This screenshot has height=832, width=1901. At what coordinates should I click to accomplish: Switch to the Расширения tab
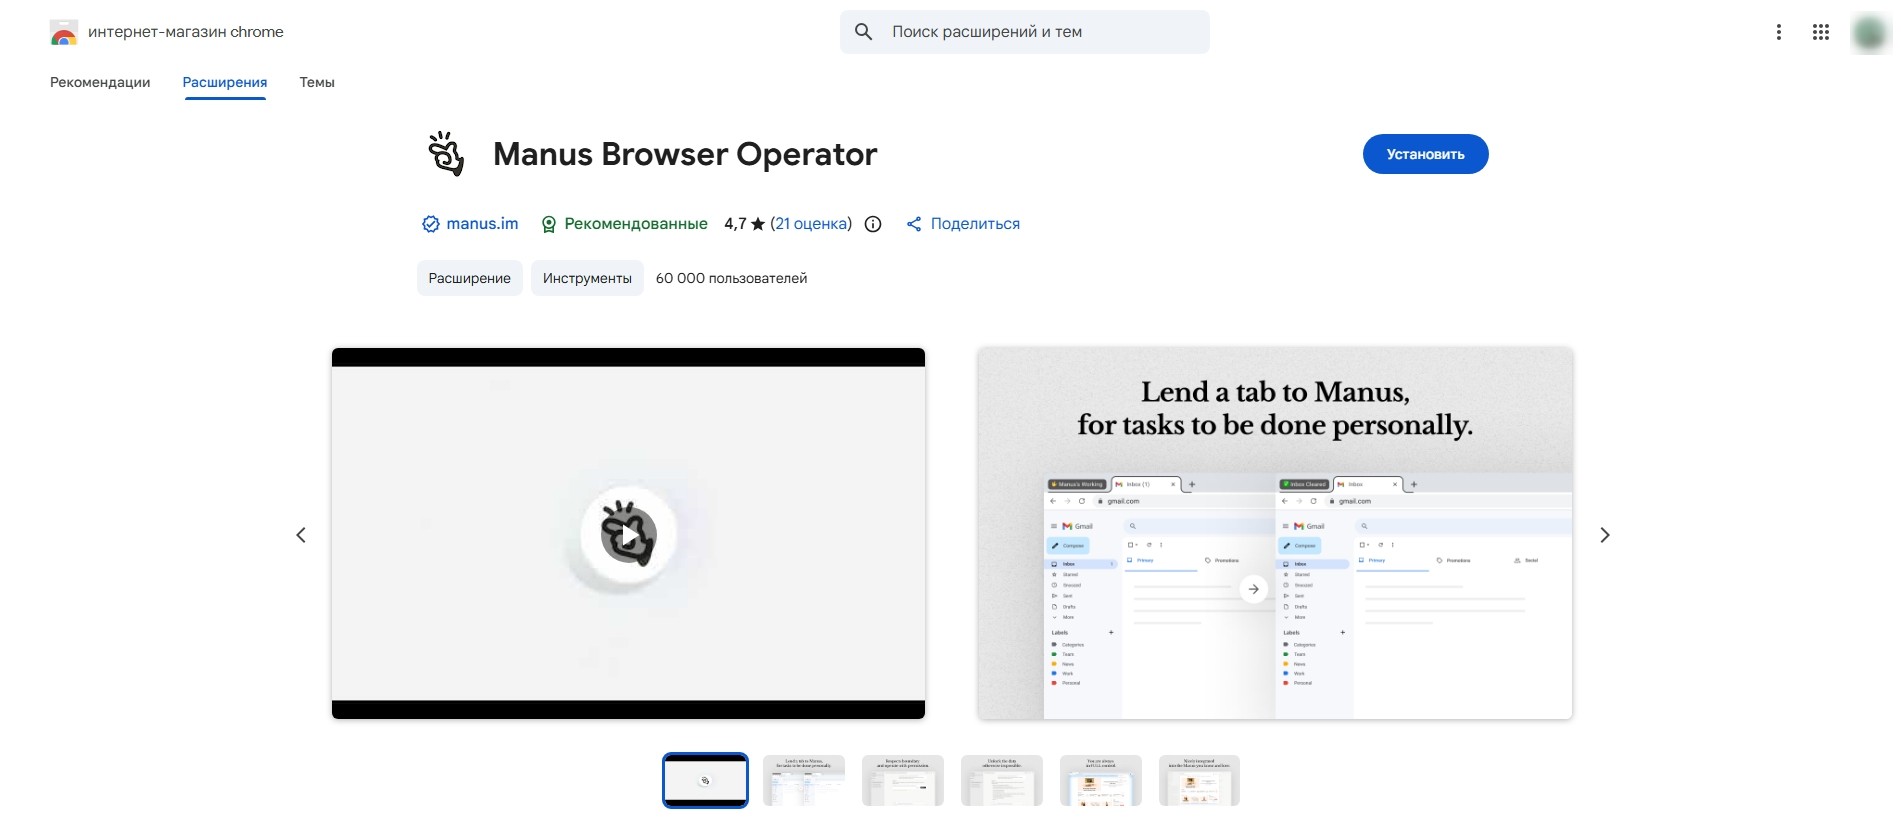[x=225, y=82]
